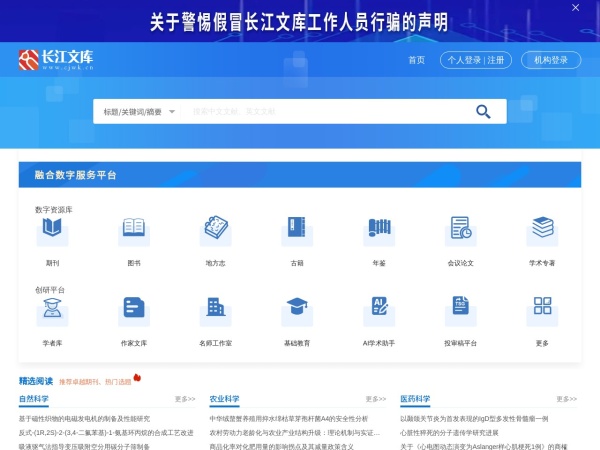Open the 期刊 journals icon
Screen dimensions: 600x450
pyautogui.click(x=52, y=230)
